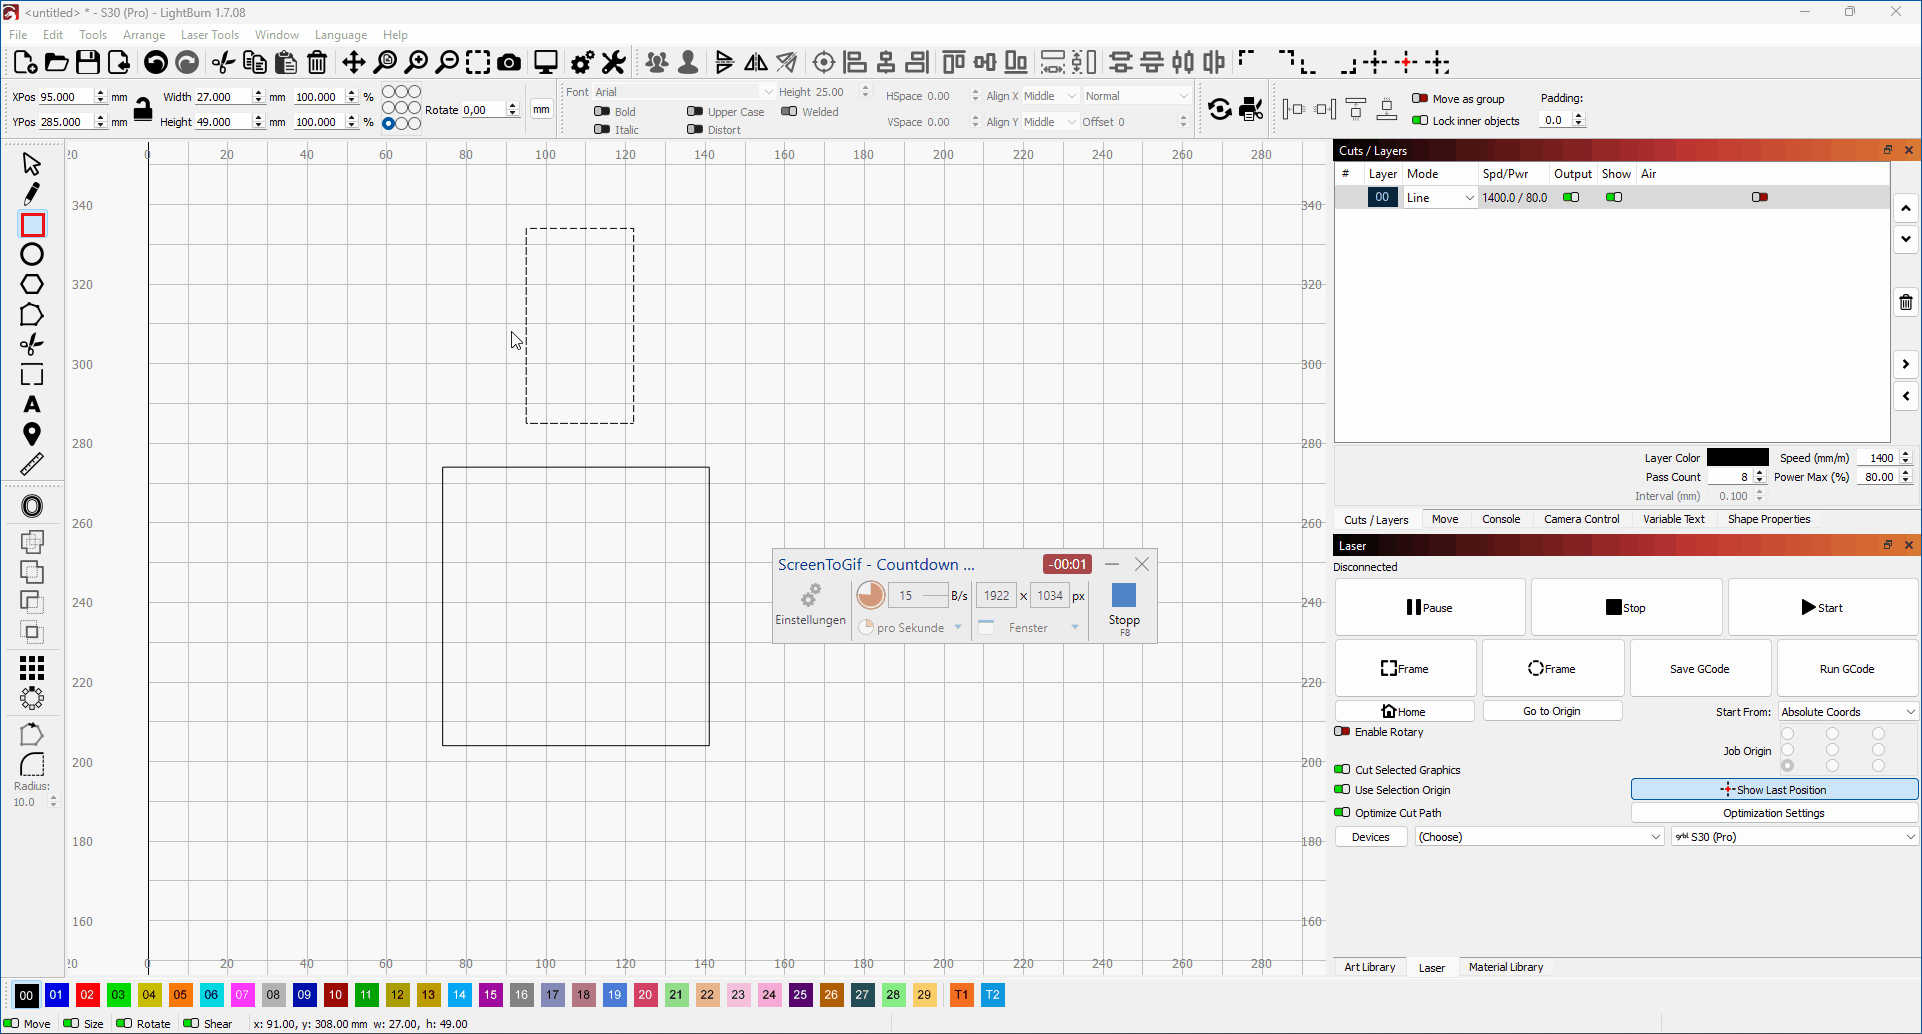The image size is (1922, 1034).
Task: Toggle Enable Rotary switch
Action: 1342,732
